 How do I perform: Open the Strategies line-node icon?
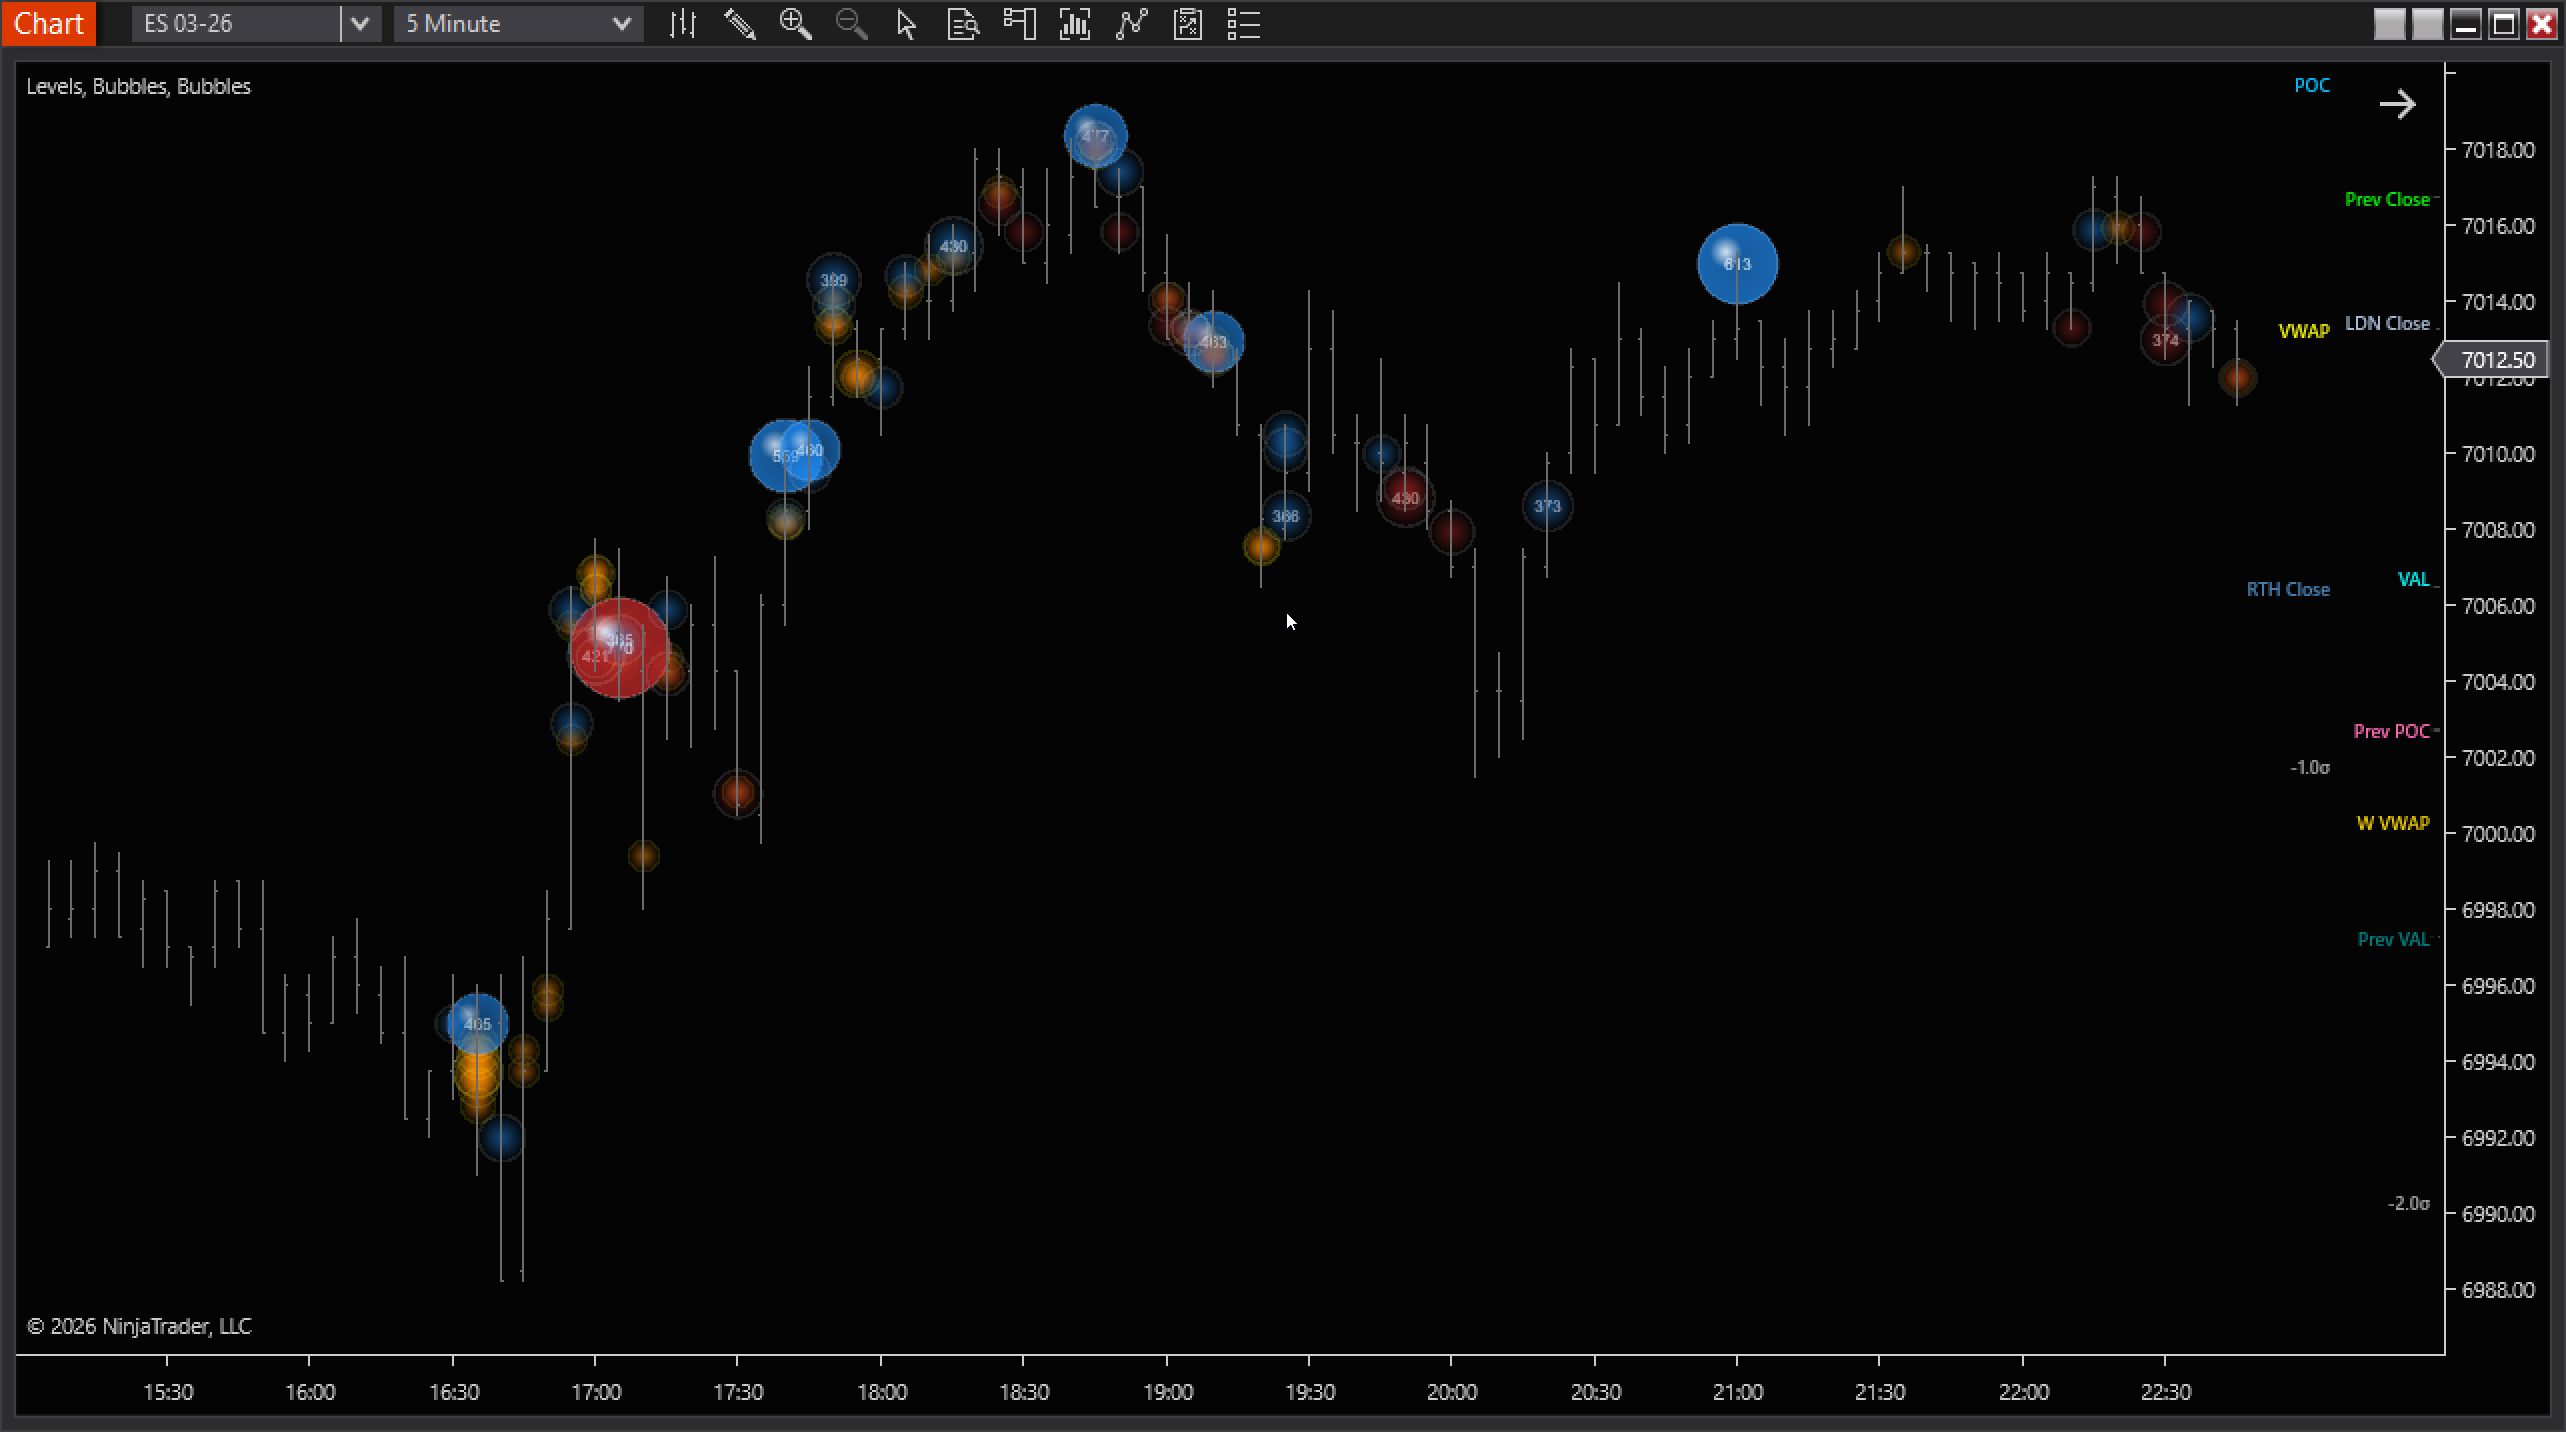click(x=1131, y=24)
